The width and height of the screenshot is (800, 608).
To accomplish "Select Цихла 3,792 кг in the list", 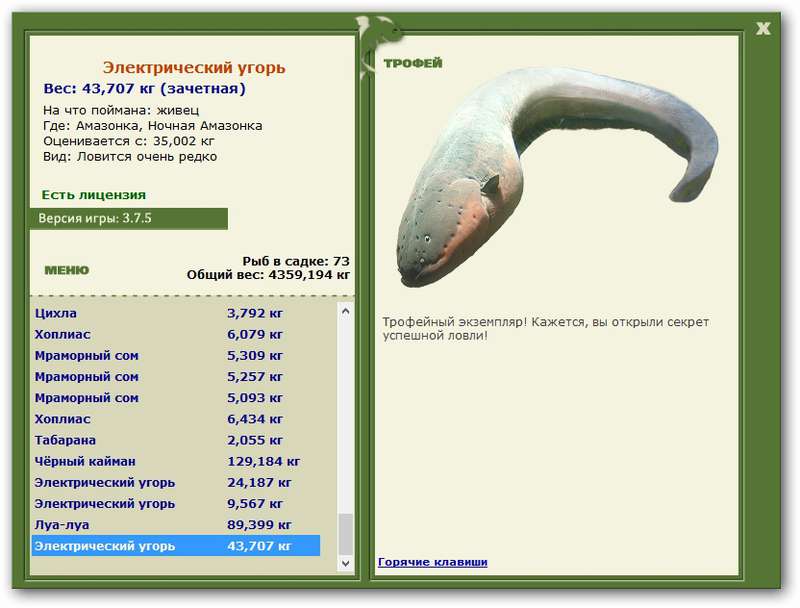I will (176, 313).
